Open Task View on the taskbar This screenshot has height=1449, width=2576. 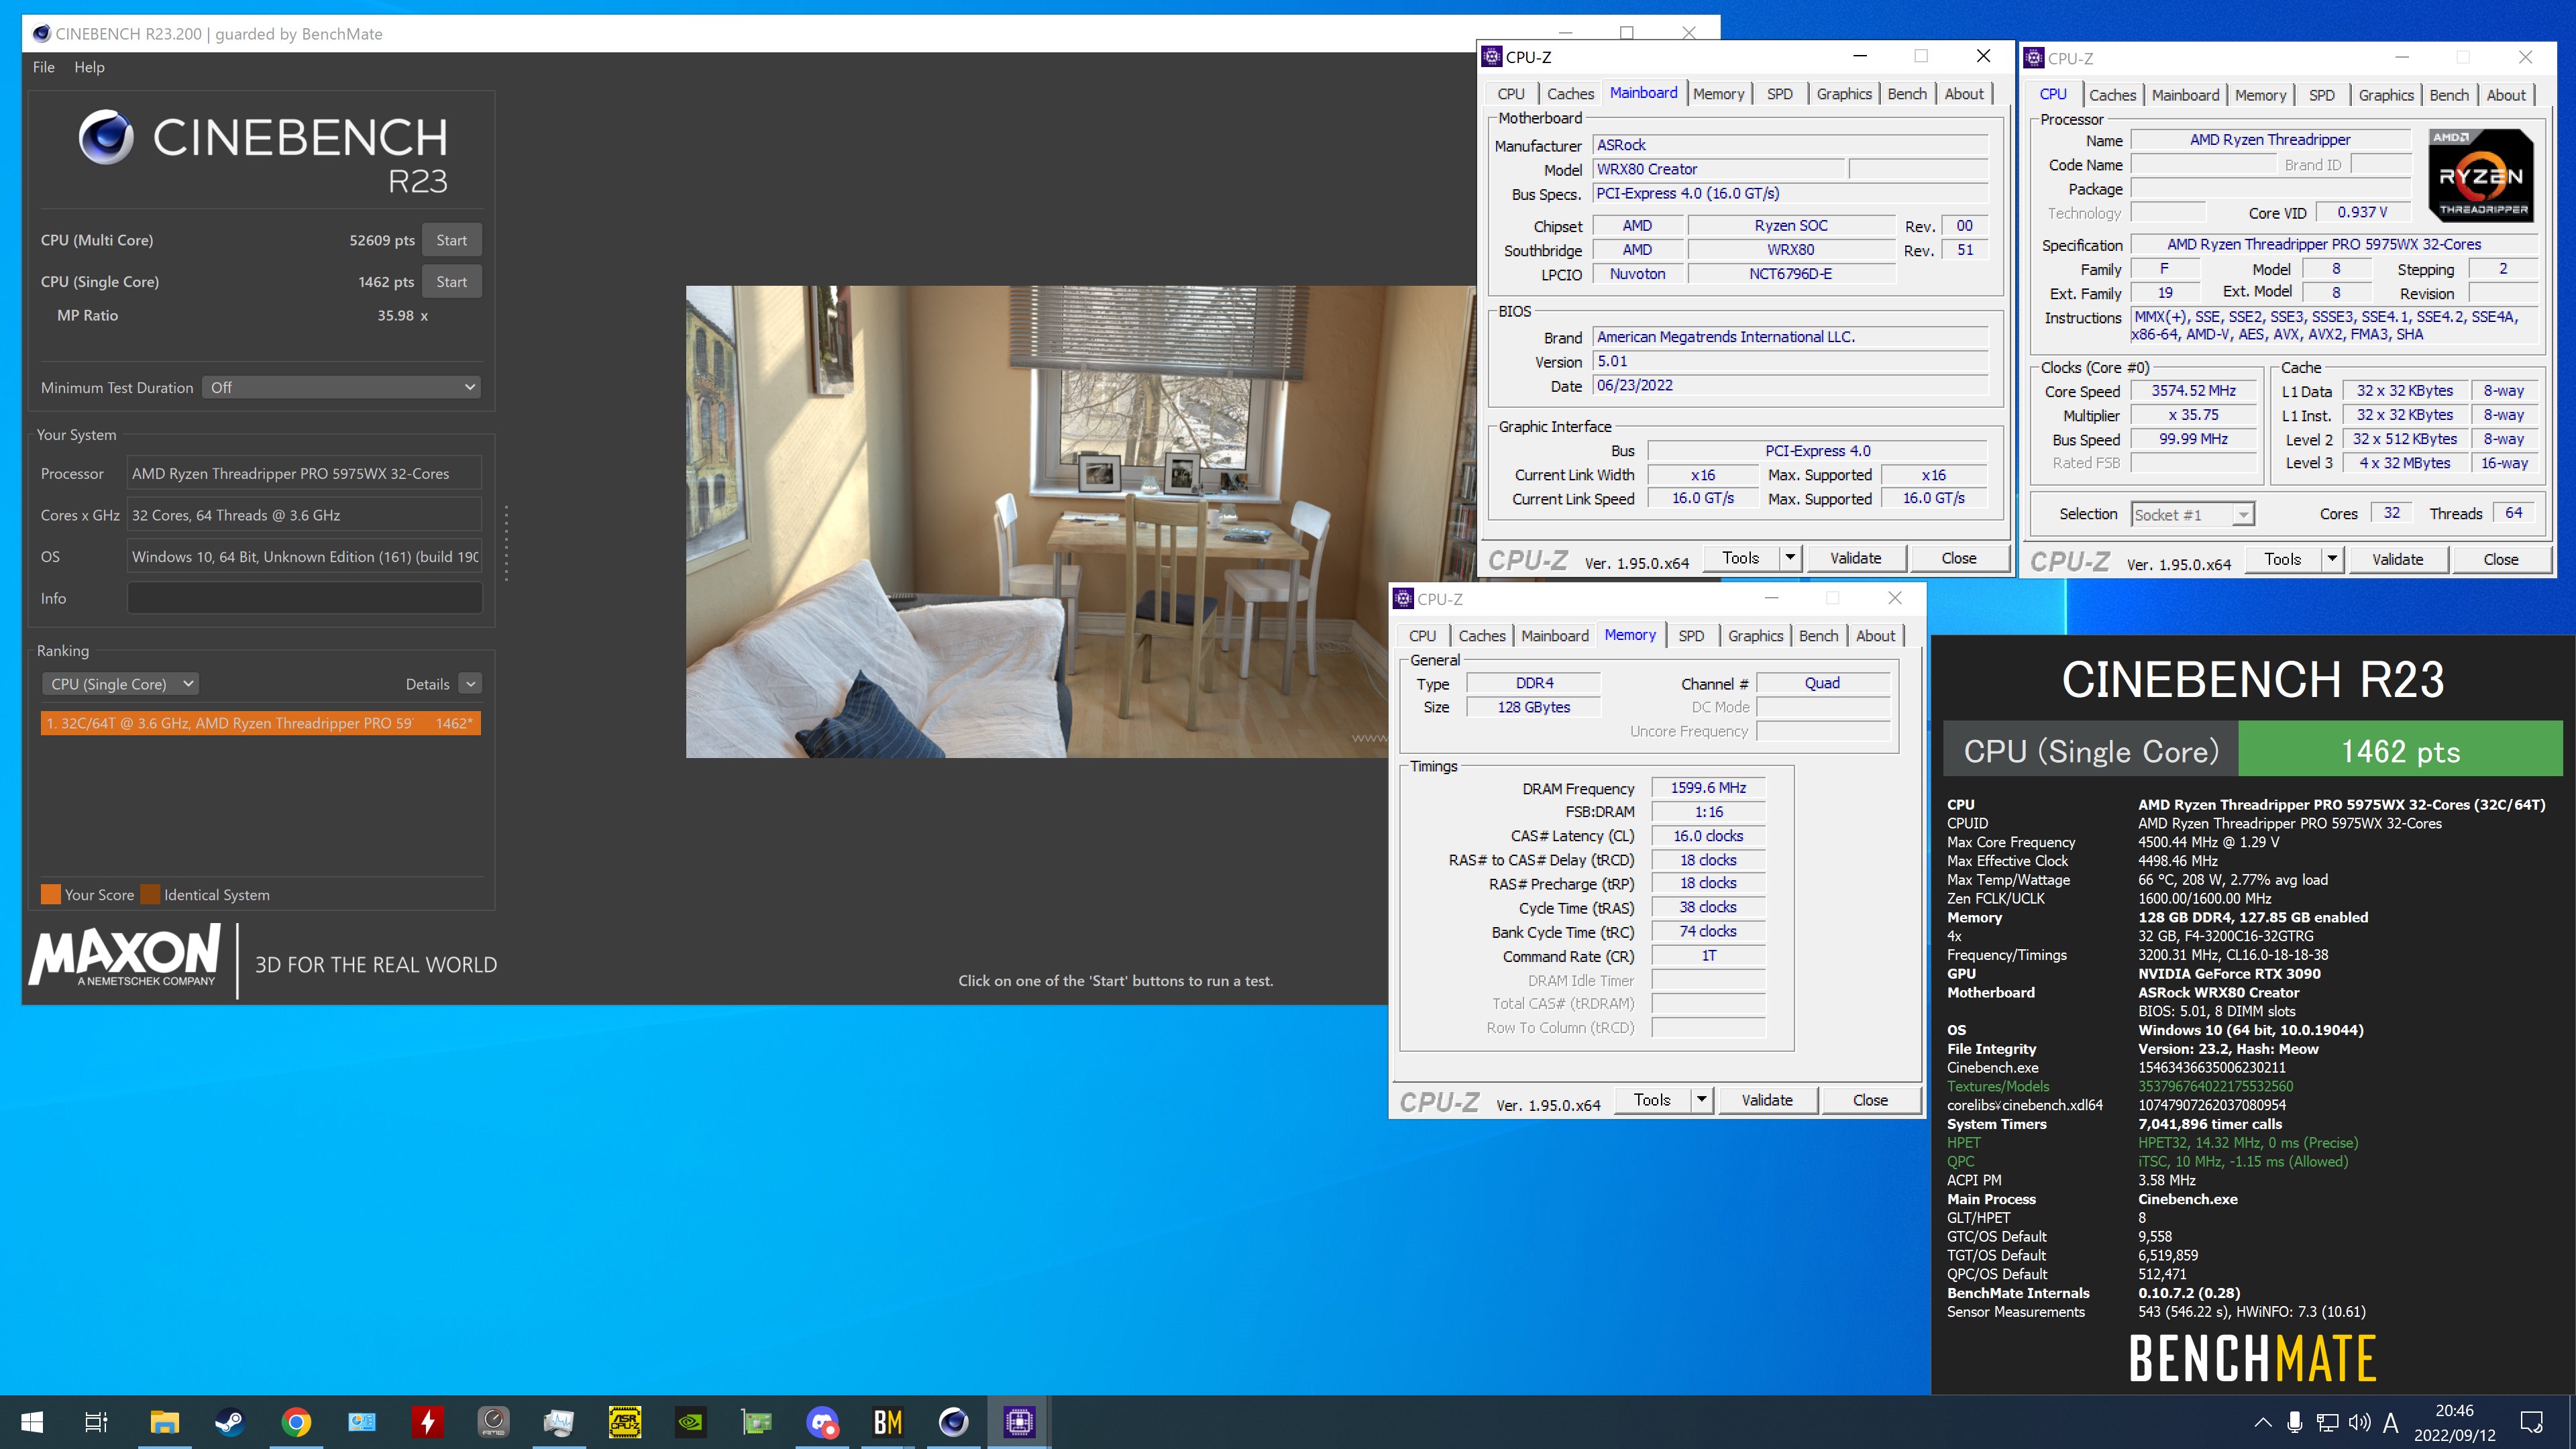tap(96, 1421)
